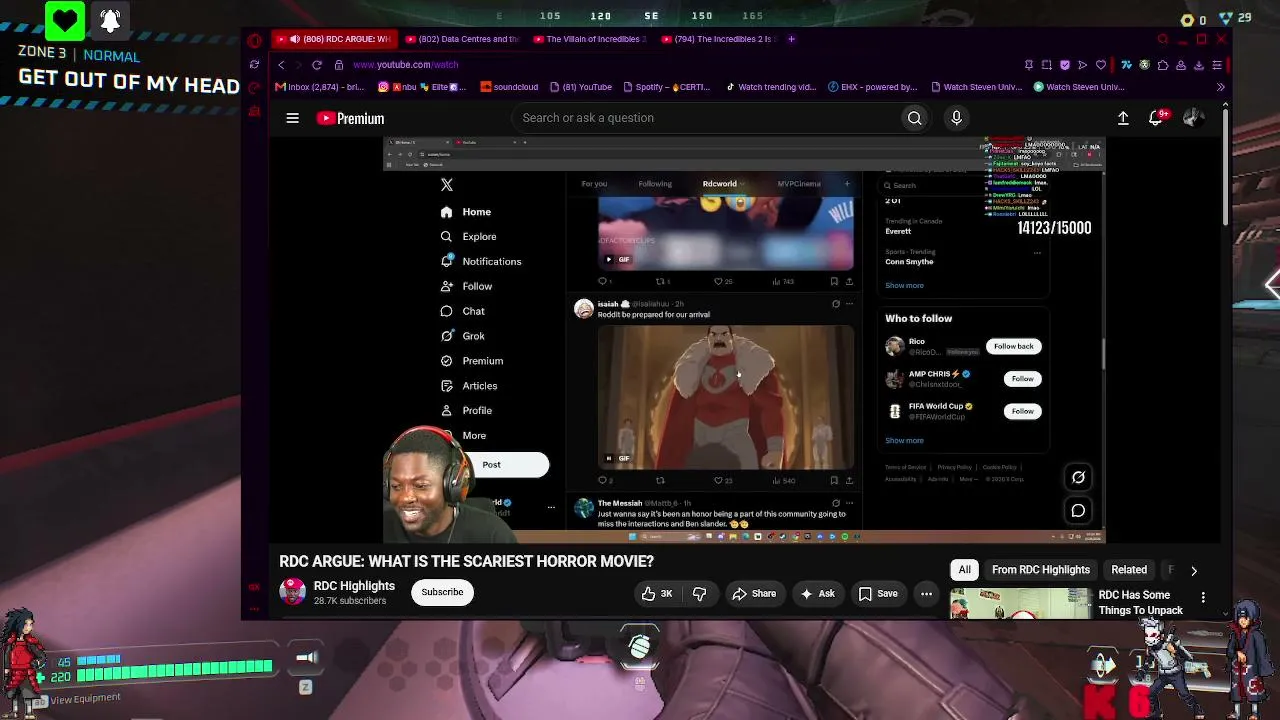
Task: Open the RDC Has Some Things thumbnail
Action: pyautogui.click(x=1021, y=603)
